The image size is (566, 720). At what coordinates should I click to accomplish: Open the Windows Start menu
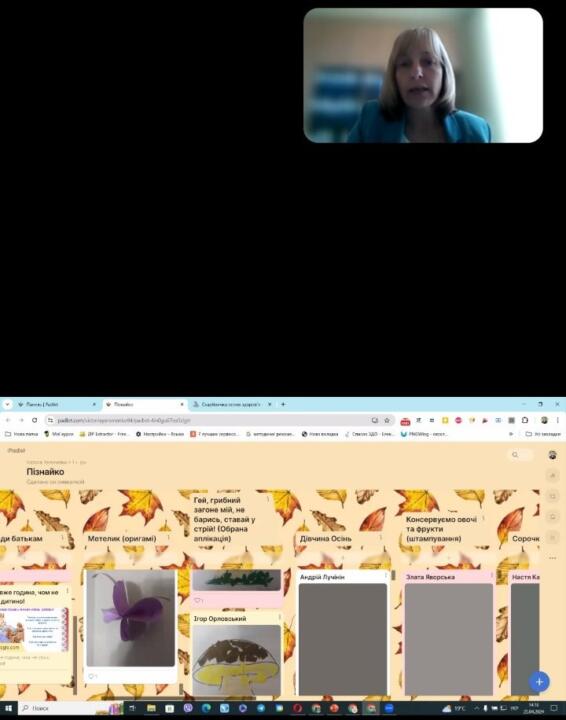pos(8,708)
